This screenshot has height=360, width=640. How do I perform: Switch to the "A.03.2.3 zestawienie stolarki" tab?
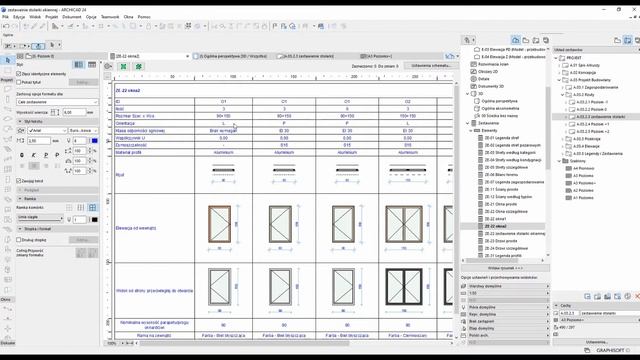pyautogui.click(x=308, y=56)
